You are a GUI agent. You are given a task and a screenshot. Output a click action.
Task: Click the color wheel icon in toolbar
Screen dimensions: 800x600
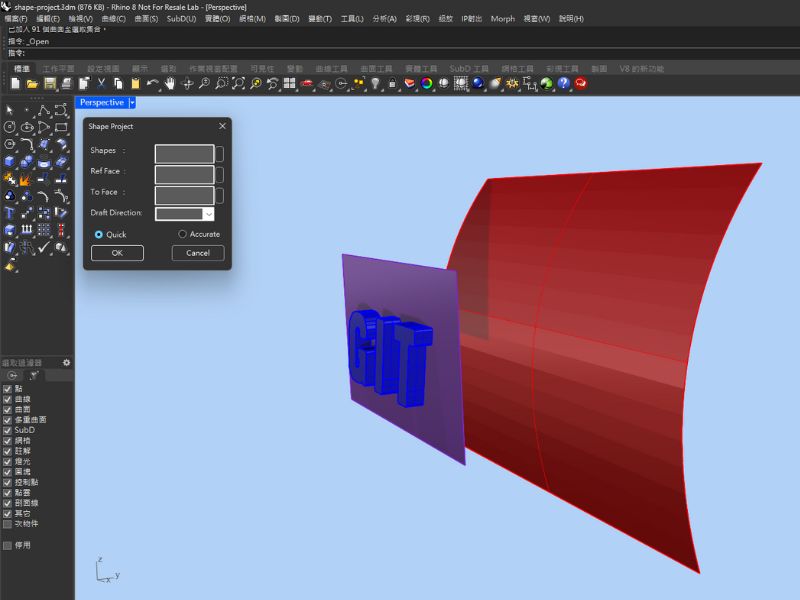(427, 83)
